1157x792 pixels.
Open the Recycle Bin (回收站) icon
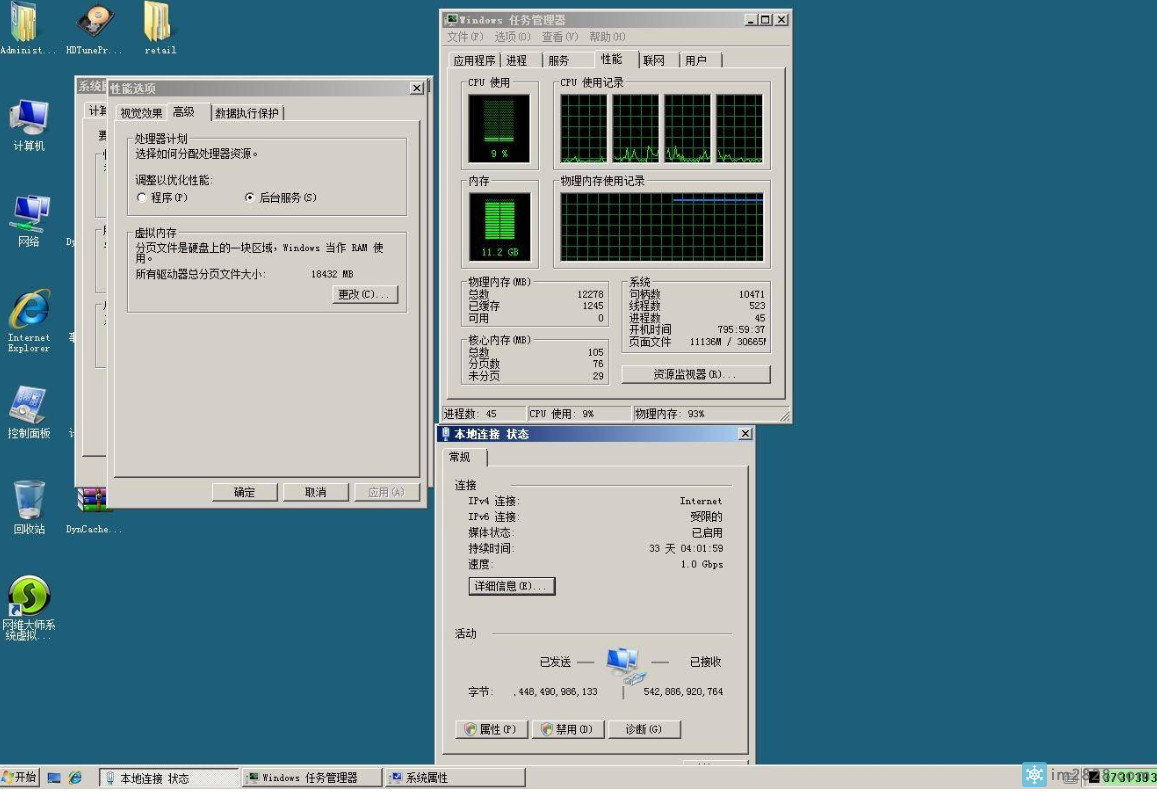[x=29, y=500]
